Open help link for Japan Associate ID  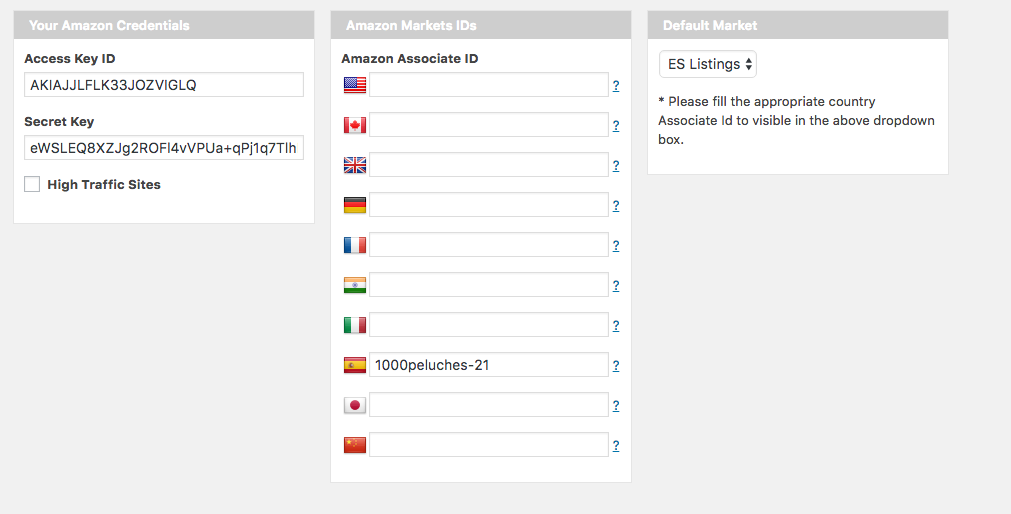[x=616, y=406]
